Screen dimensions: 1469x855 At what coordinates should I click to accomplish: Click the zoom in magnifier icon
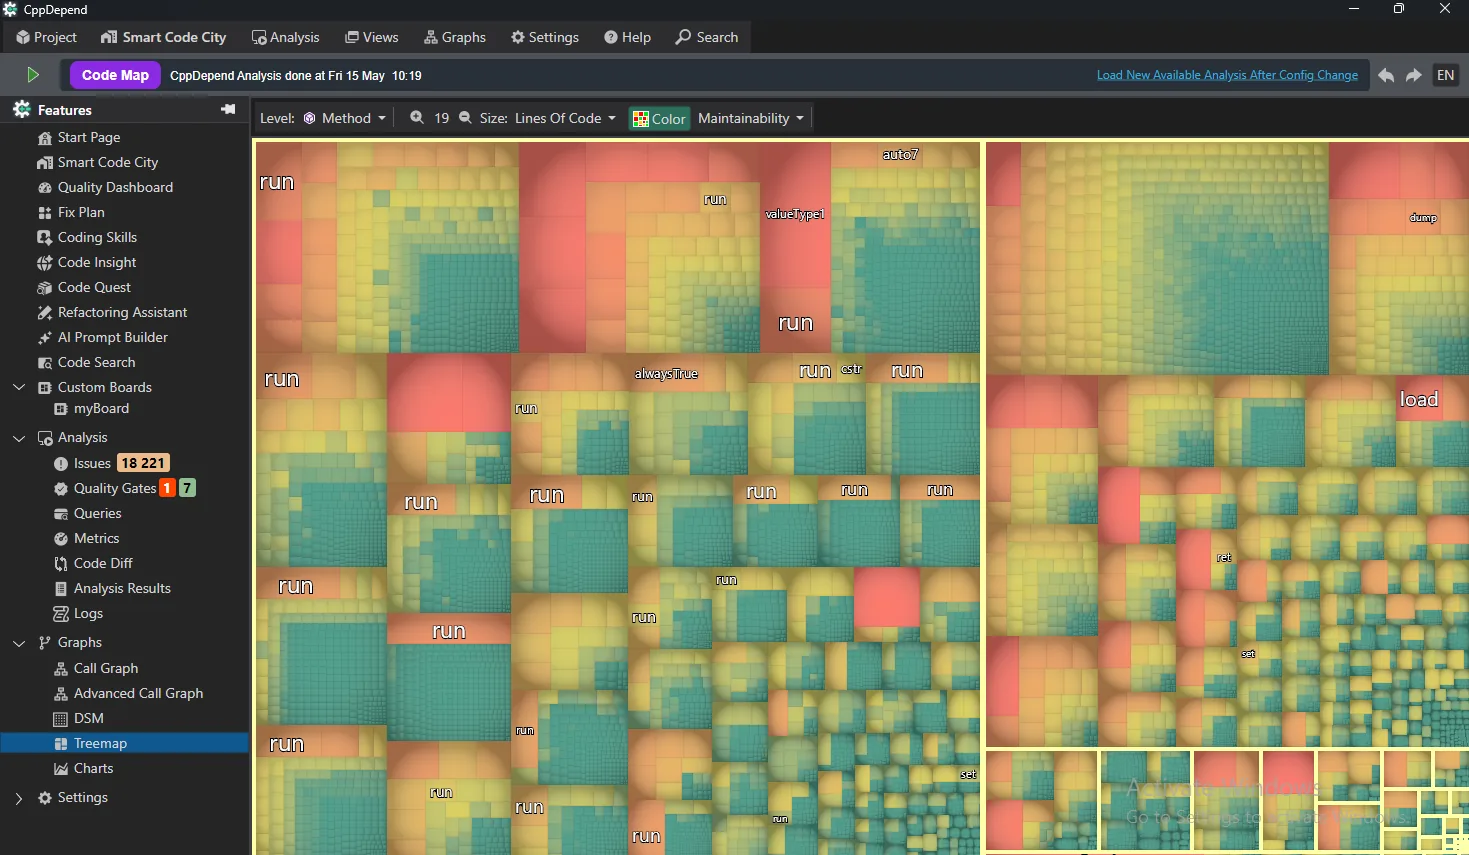pyautogui.click(x=417, y=118)
